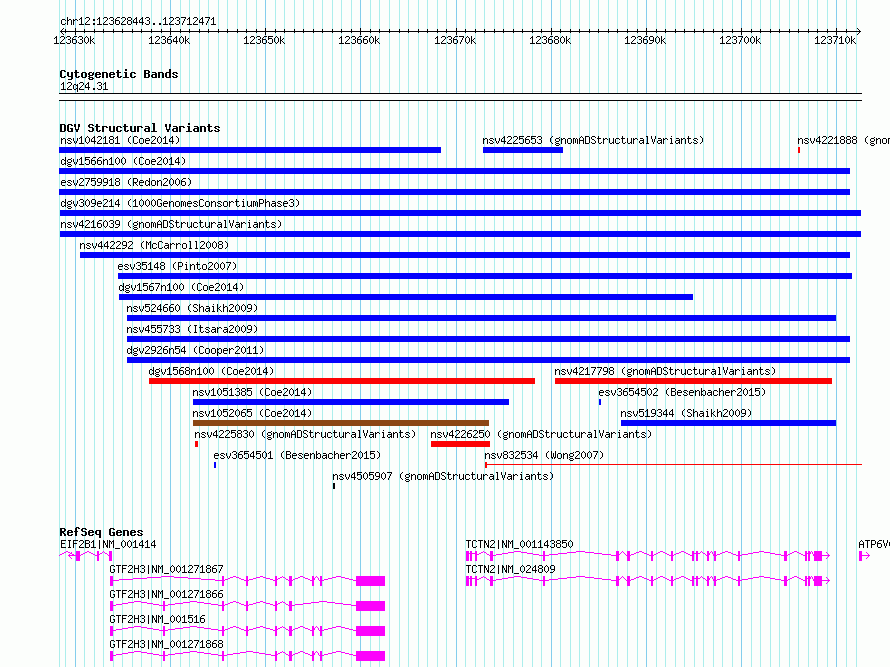This screenshot has height=667, width=890.
Task: Click the small blue esv3654501 marker
Action: tap(215, 465)
